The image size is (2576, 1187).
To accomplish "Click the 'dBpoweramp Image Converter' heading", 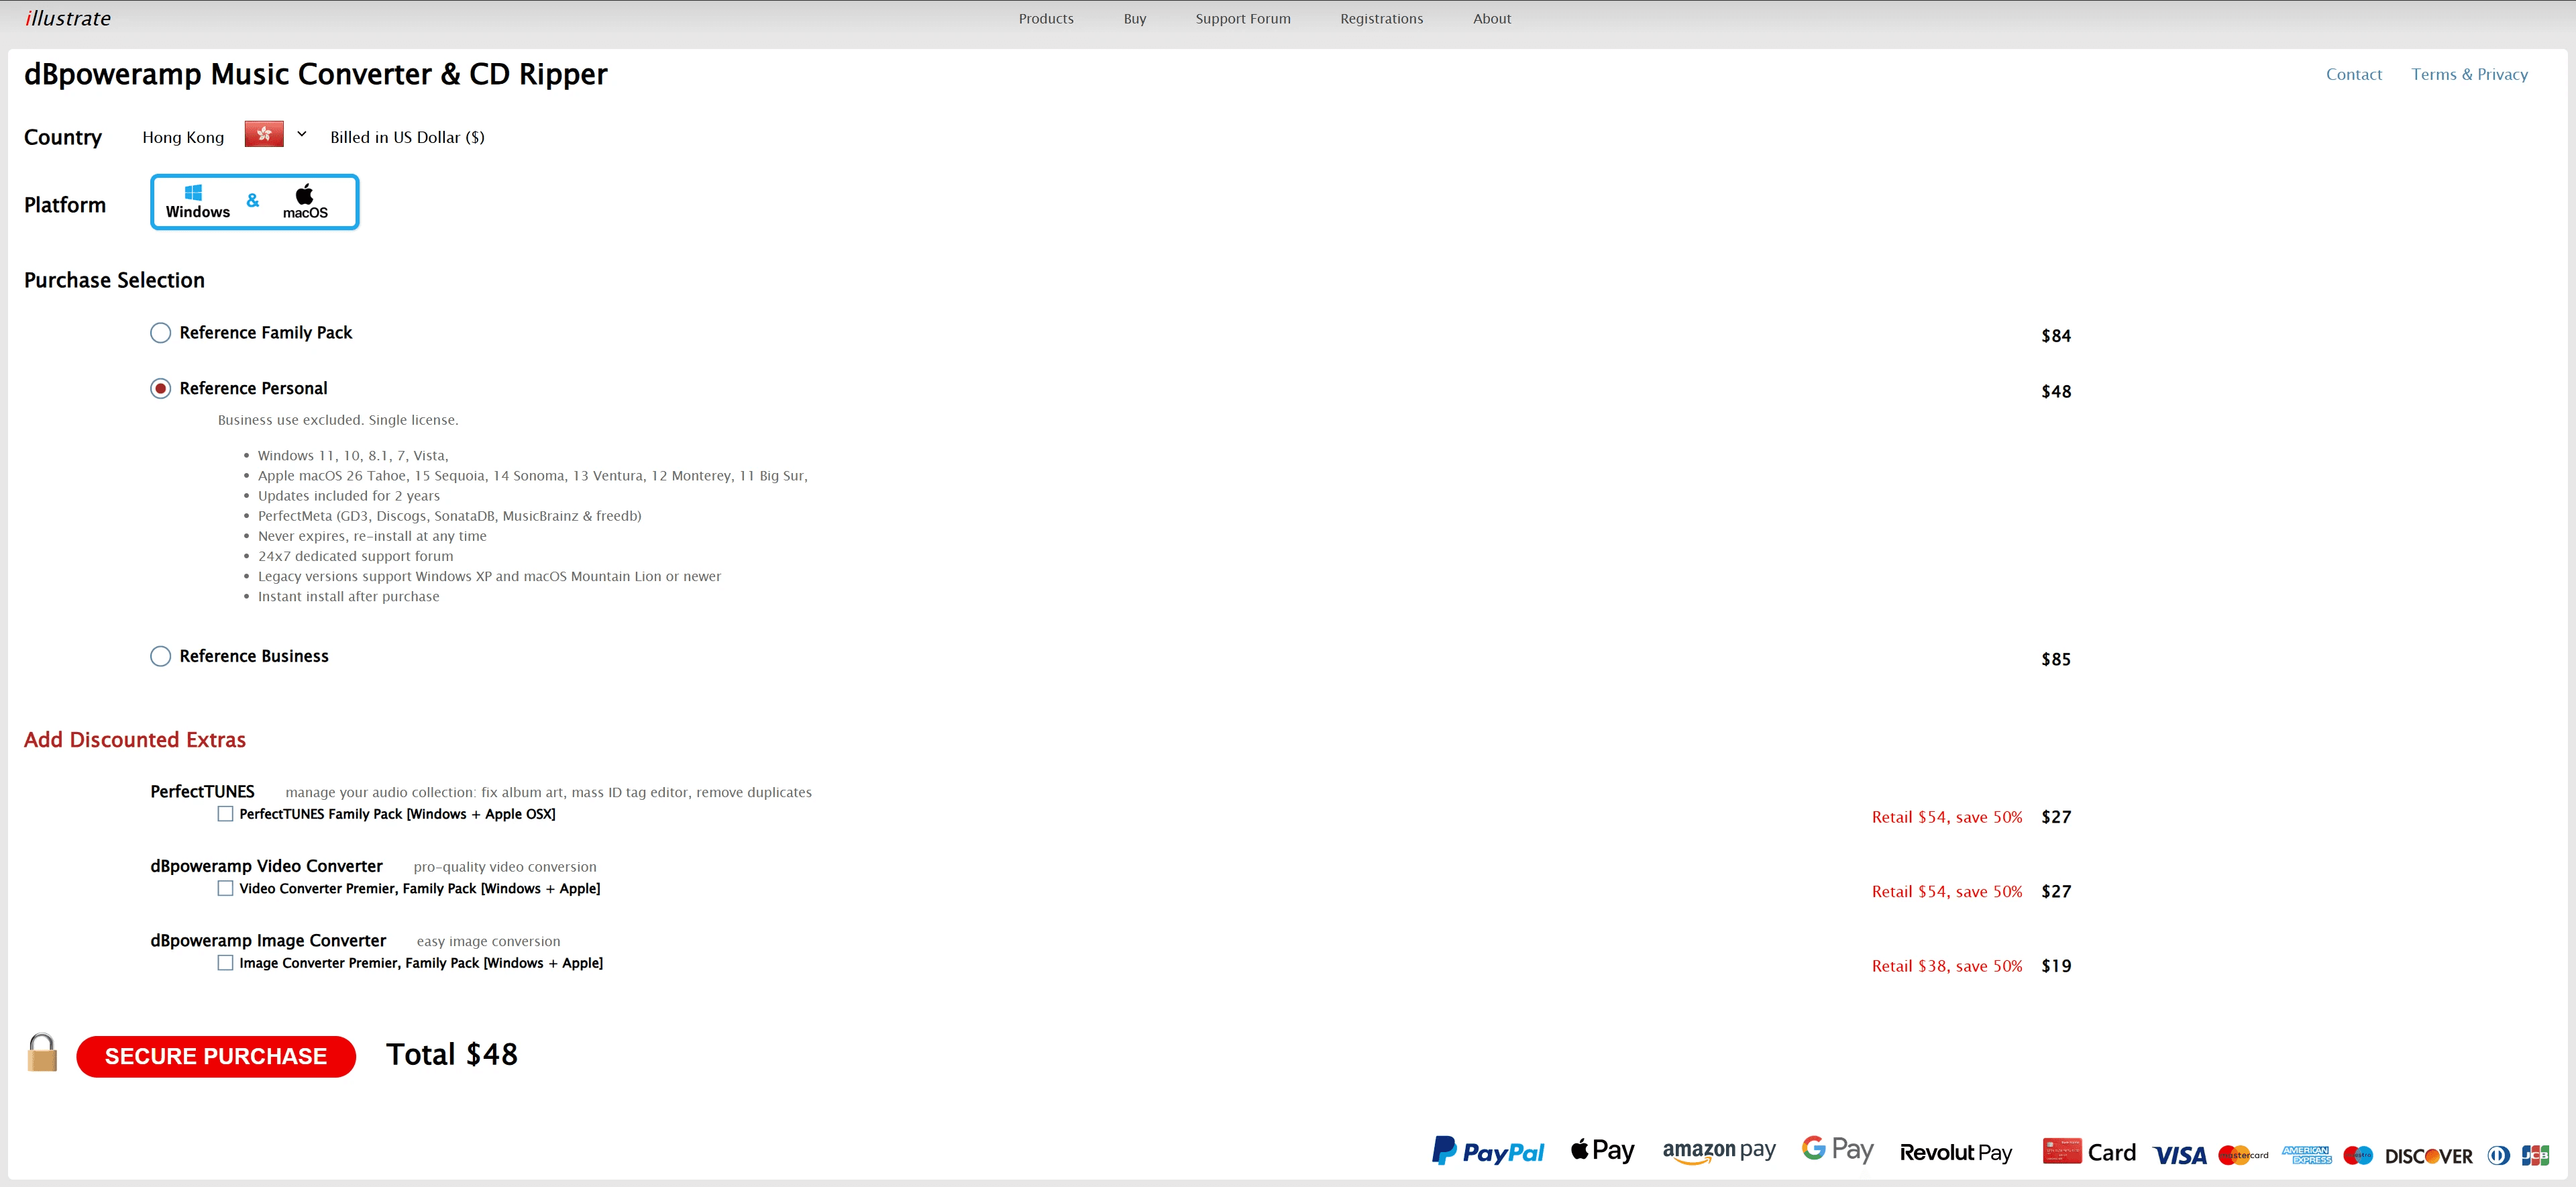I will click(x=268, y=940).
